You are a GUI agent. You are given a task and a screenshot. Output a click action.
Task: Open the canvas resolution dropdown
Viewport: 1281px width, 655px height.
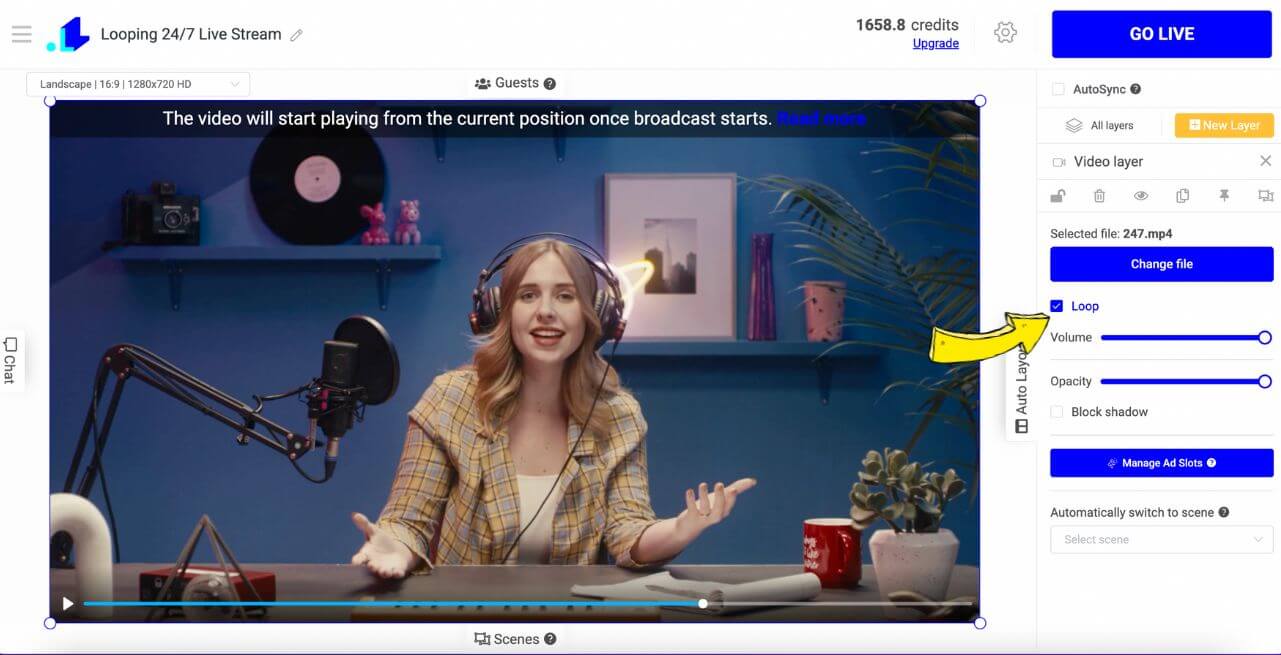[138, 84]
